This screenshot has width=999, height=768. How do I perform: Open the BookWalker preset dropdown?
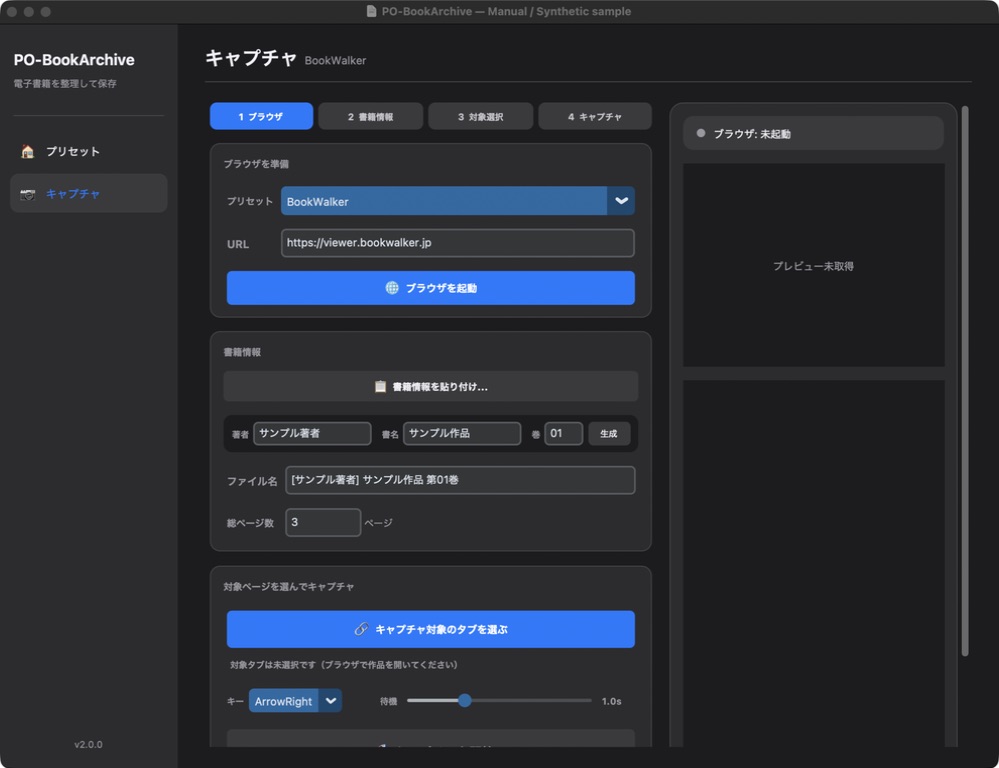pos(457,201)
